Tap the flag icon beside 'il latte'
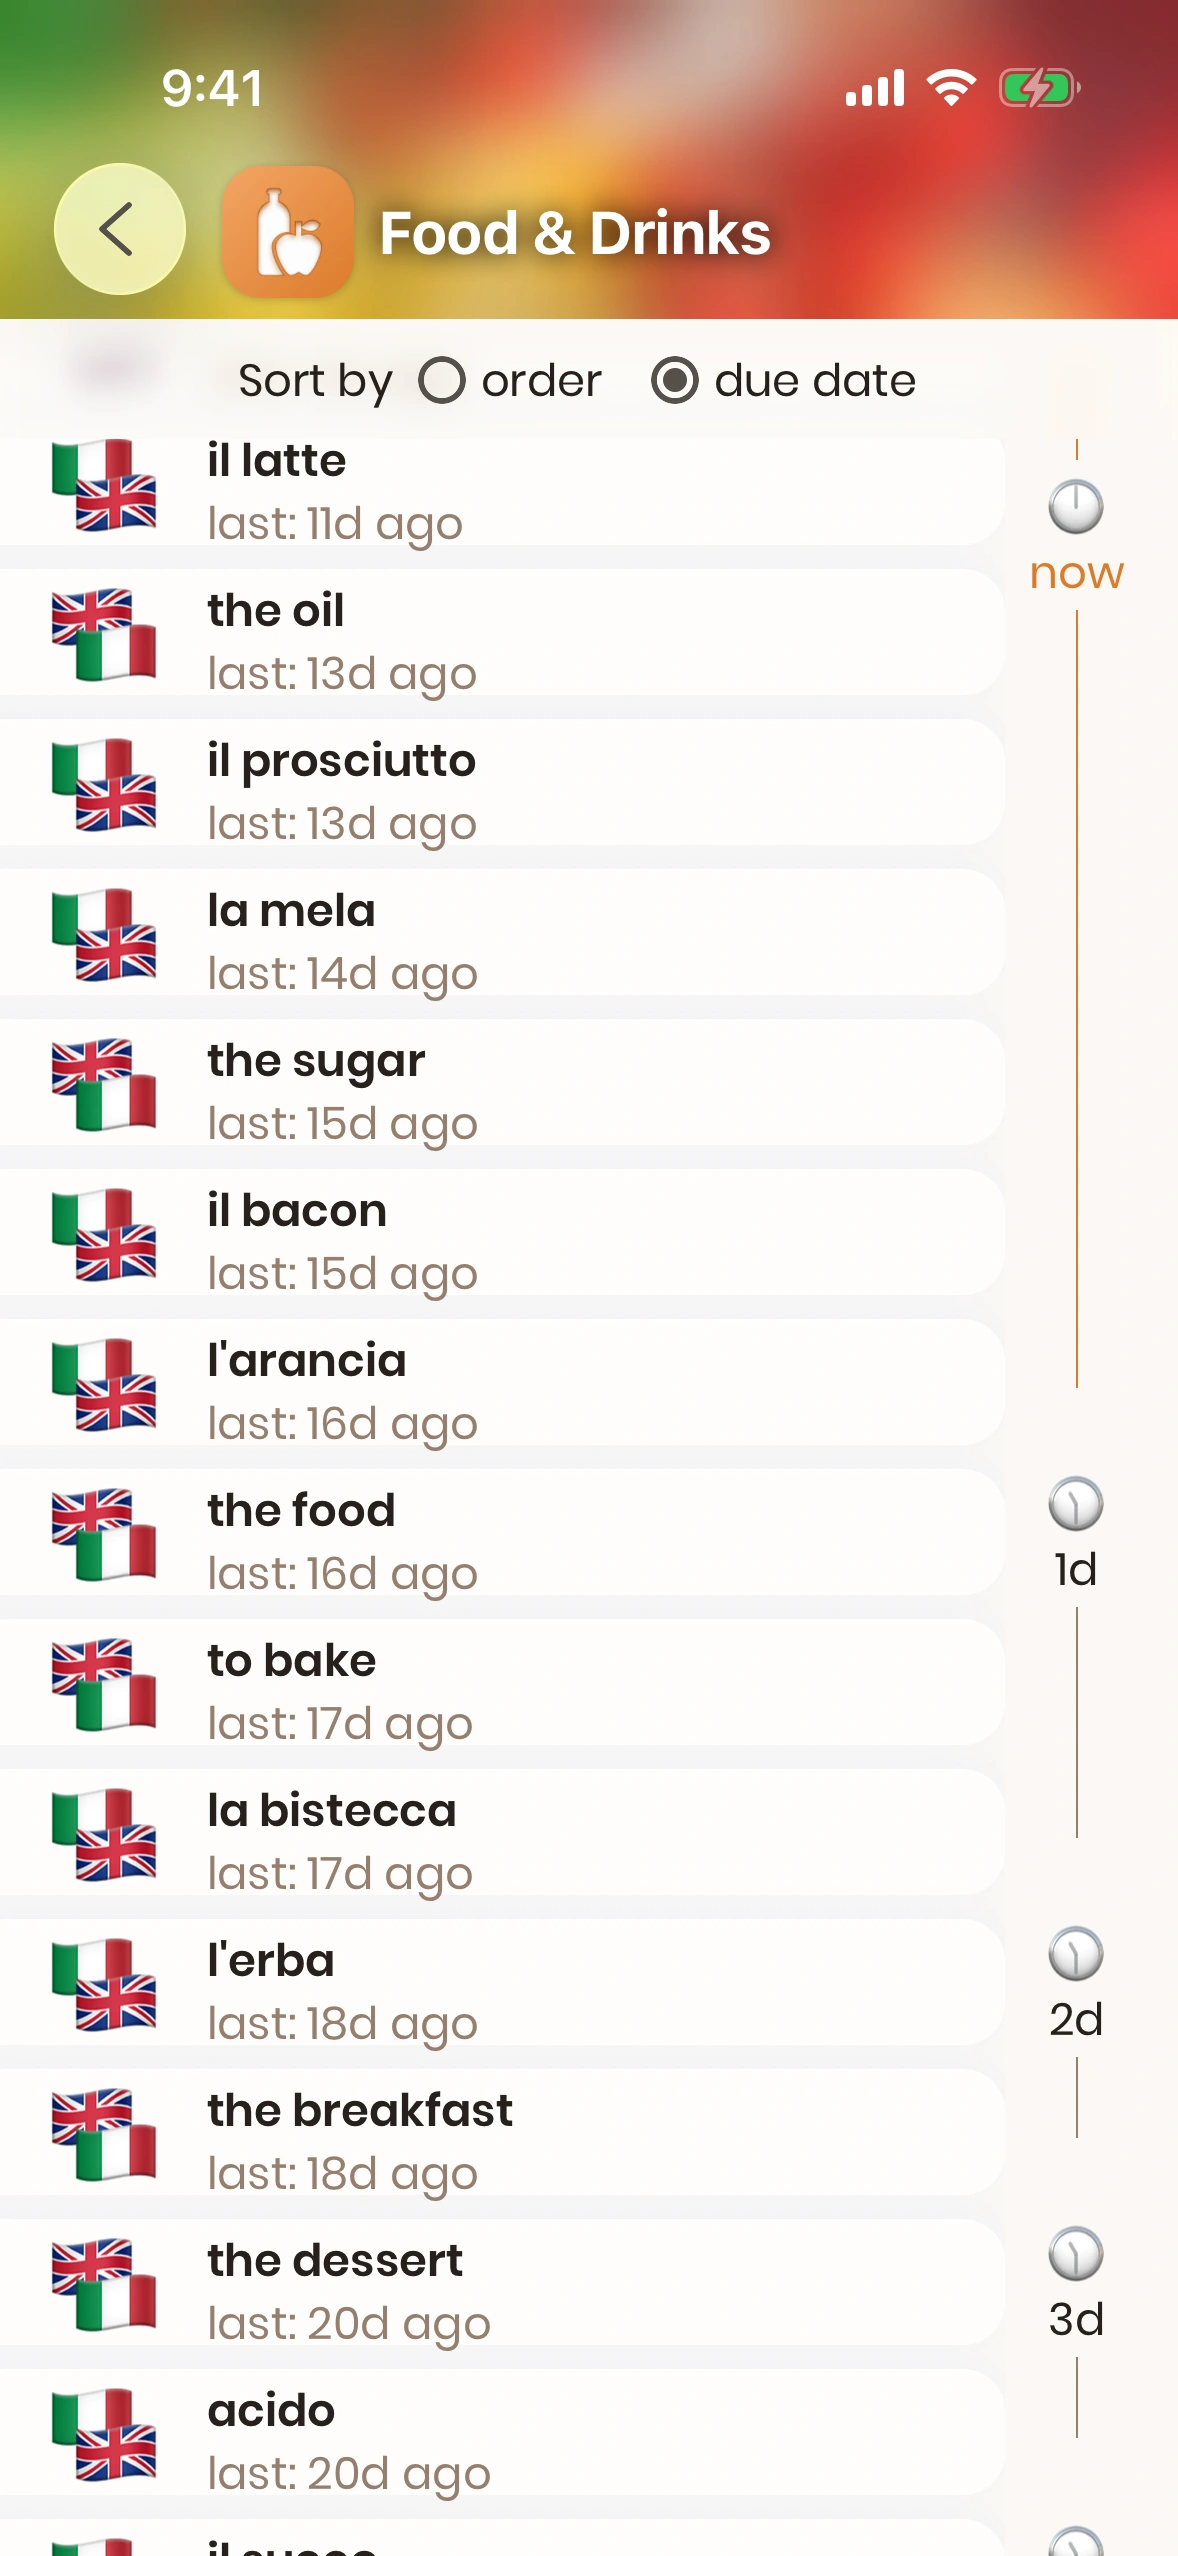 pos(104,486)
